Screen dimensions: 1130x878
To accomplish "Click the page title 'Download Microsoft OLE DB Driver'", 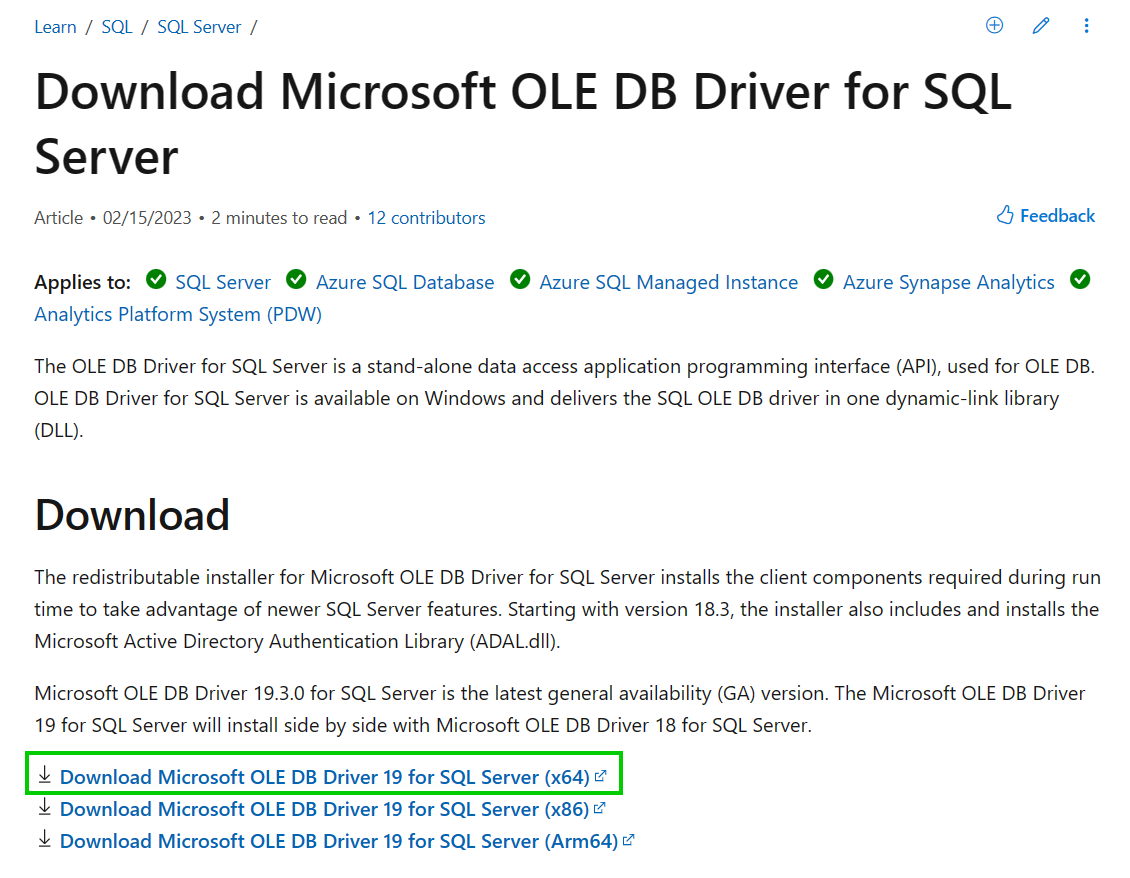I will [523, 124].
